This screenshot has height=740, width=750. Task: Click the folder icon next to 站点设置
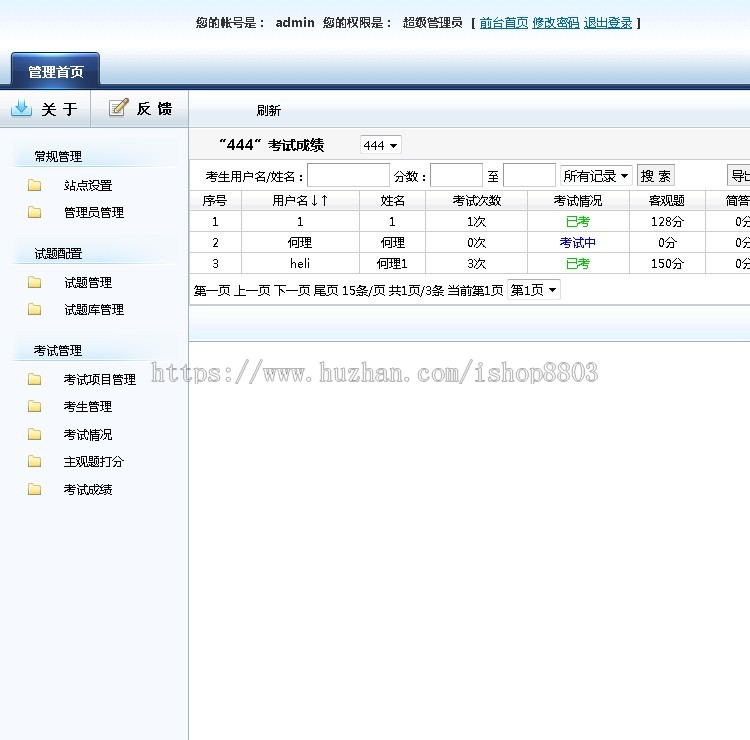pos(34,185)
